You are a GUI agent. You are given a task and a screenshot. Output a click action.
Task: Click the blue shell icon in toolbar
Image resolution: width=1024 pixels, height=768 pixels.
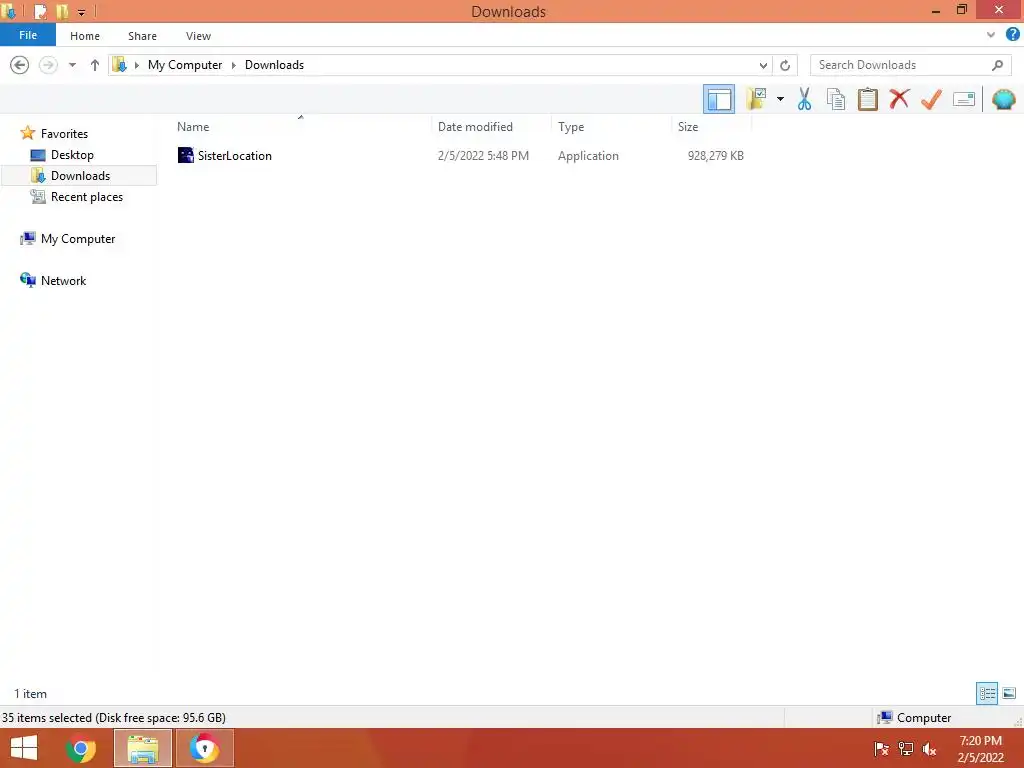click(x=1003, y=99)
